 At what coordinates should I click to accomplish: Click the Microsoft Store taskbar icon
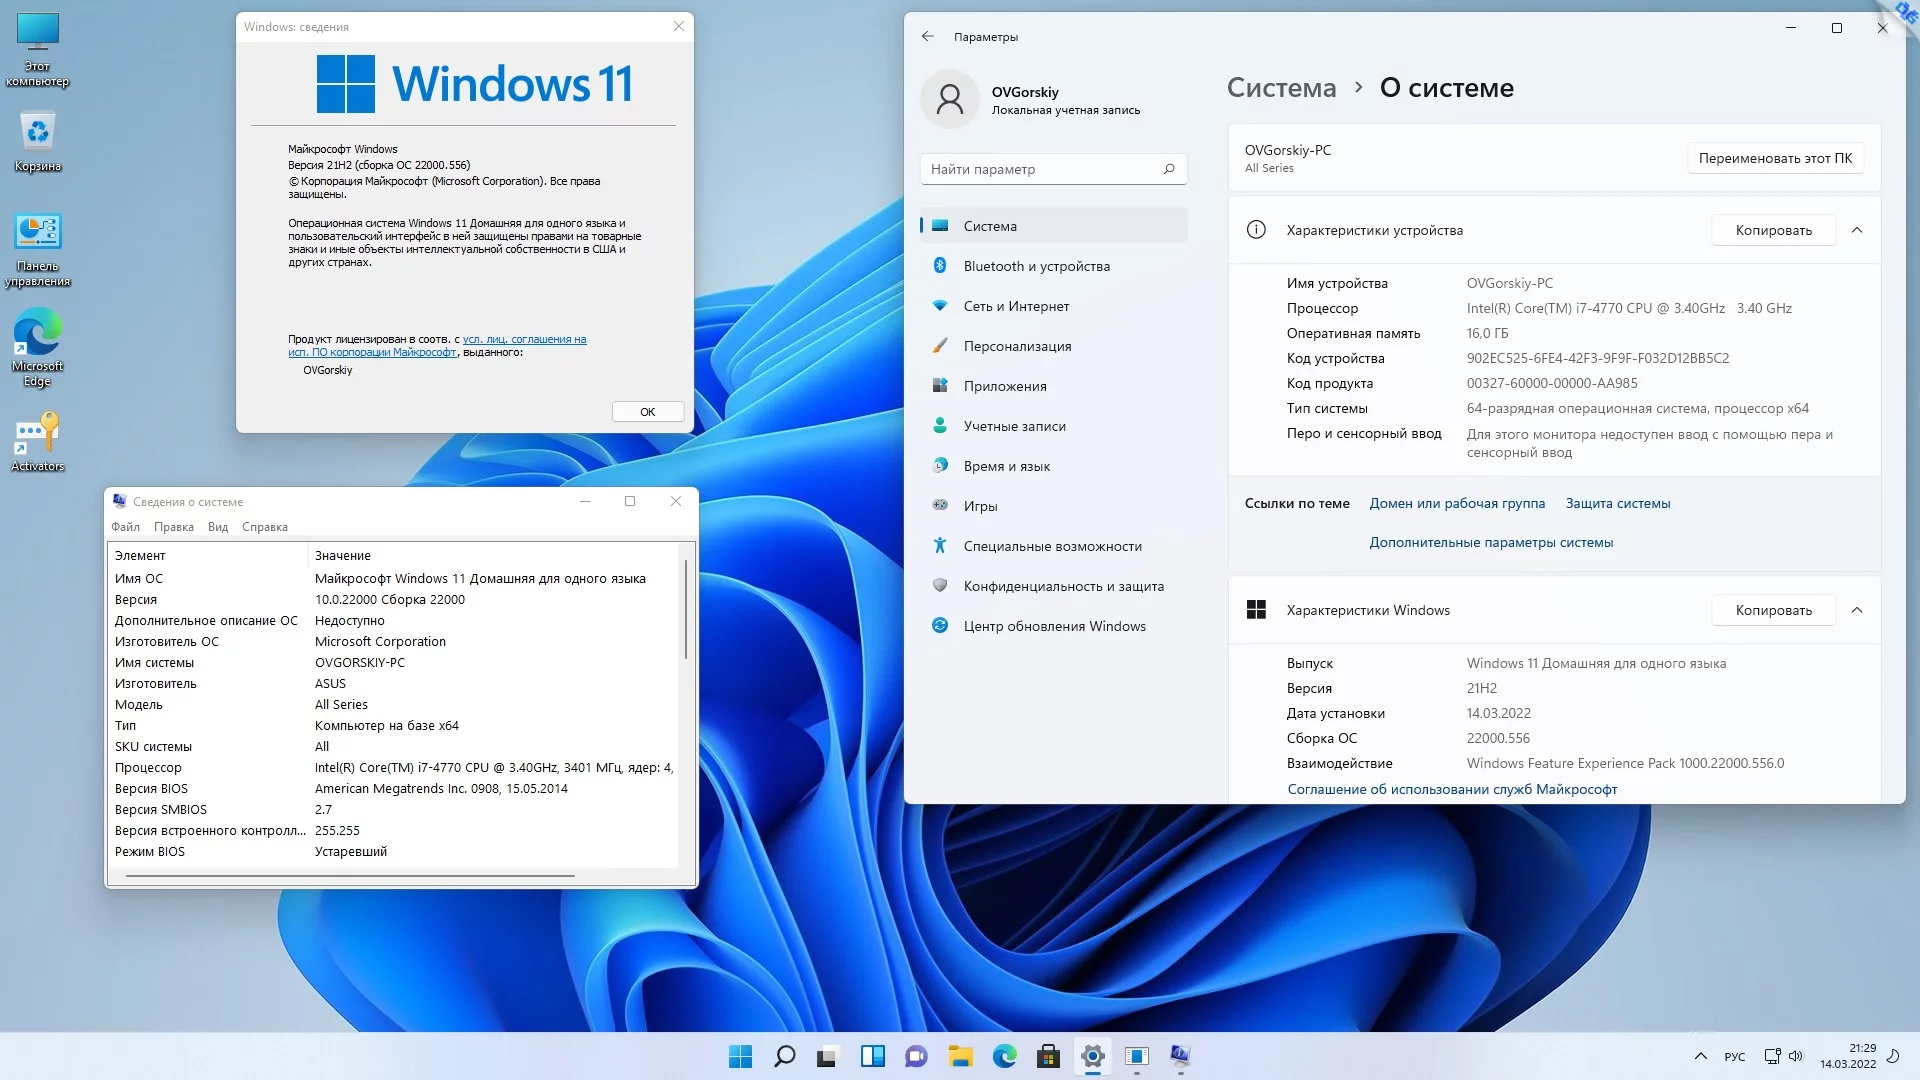[1048, 1056]
